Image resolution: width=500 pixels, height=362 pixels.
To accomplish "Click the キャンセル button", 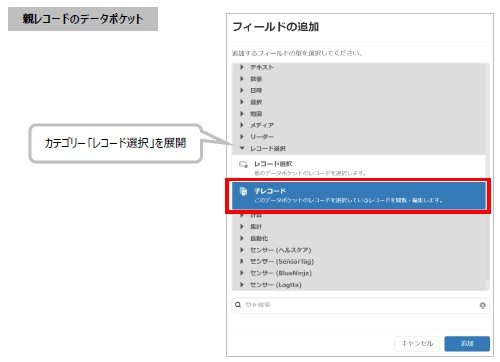I will [417, 343].
